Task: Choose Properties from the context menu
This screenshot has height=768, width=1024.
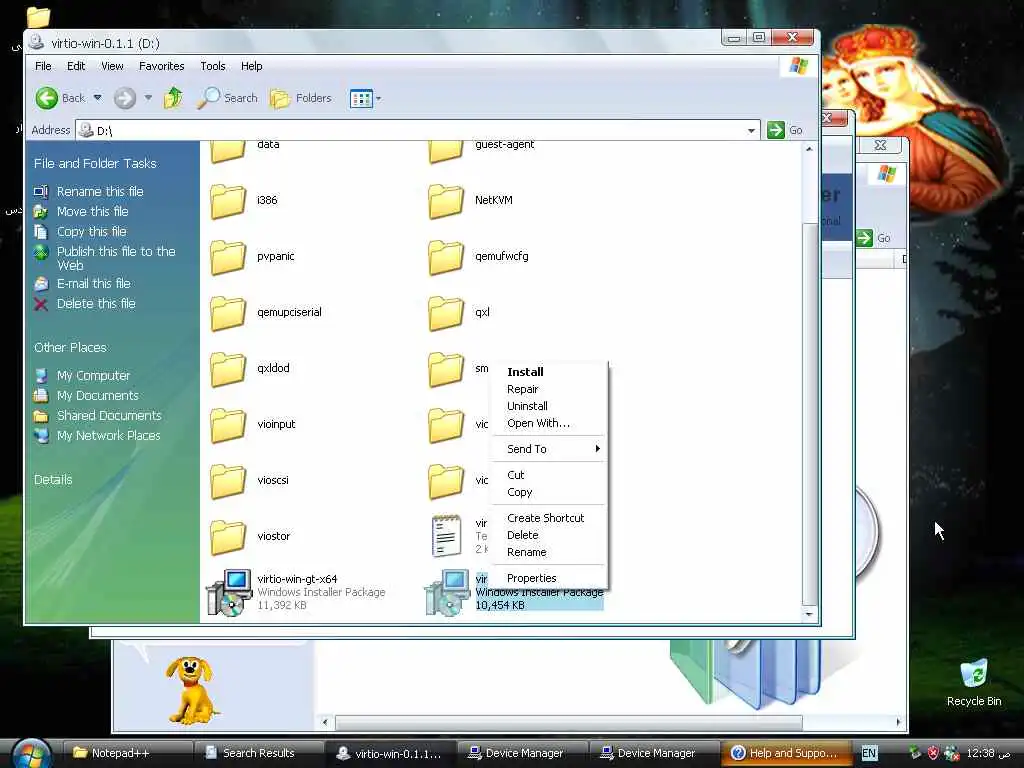Action: tap(549, 578)
